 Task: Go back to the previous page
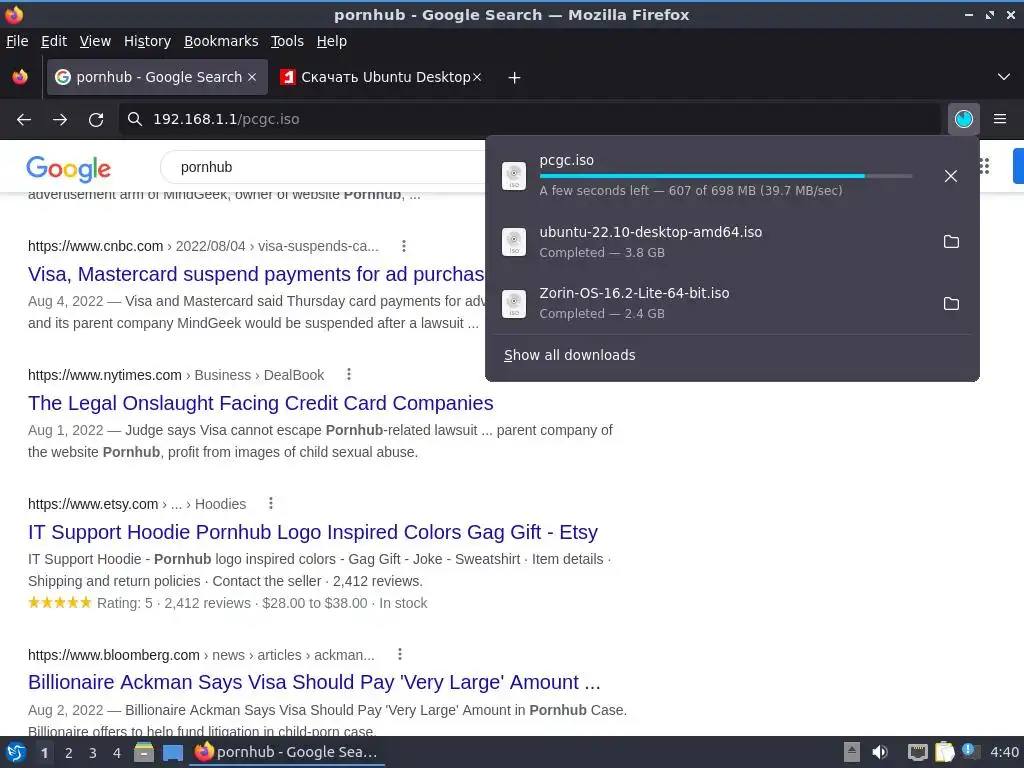(x=24, y=119)
